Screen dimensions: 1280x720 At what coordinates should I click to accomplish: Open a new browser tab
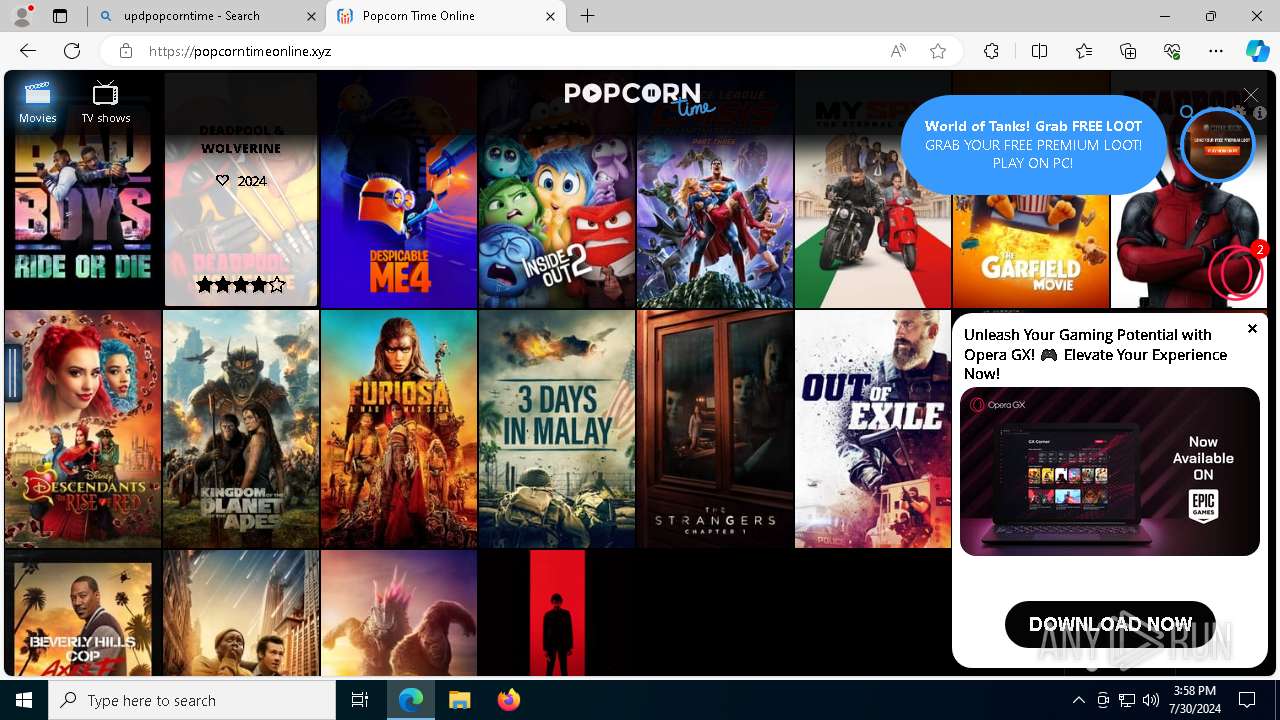[x=588, y=16]
